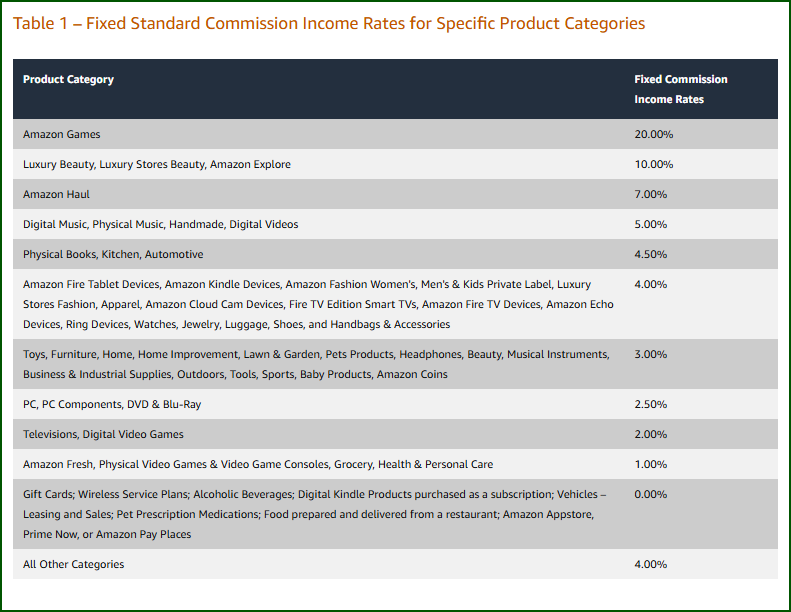Select the PC, PC Components, DVD & Blu-Ray row

coord(395,404)
